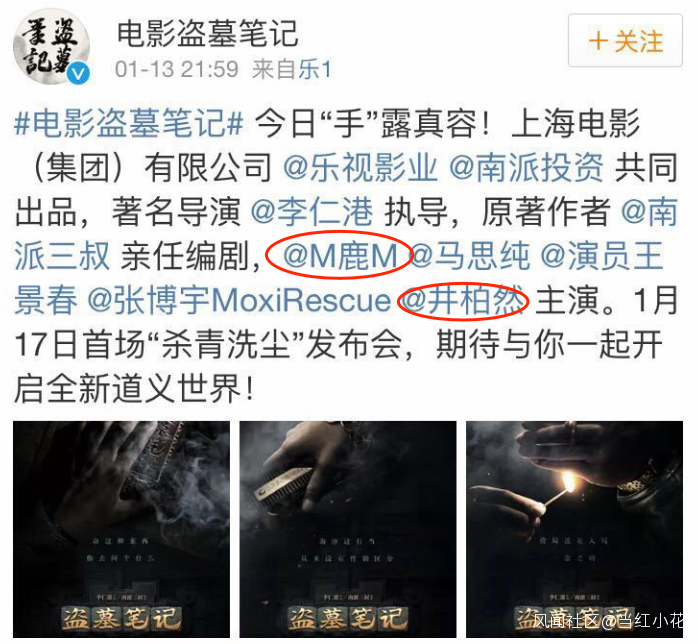Open the lit match poster thumbnail
The height and width of the screenshot is (644, 698).
(x=574, y=529)
